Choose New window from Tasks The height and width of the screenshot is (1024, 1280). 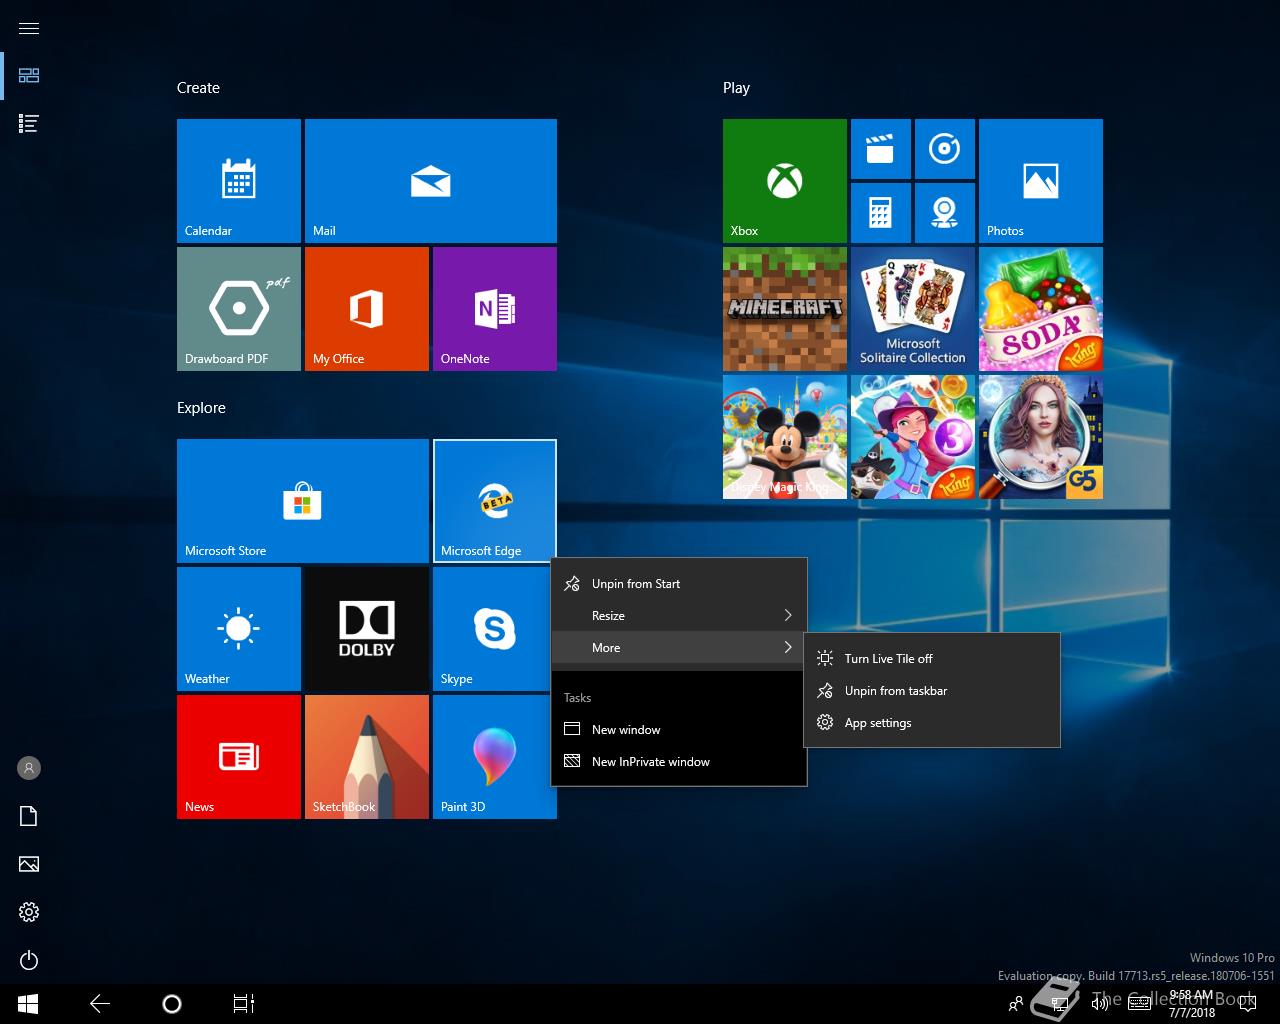point(626,730)
